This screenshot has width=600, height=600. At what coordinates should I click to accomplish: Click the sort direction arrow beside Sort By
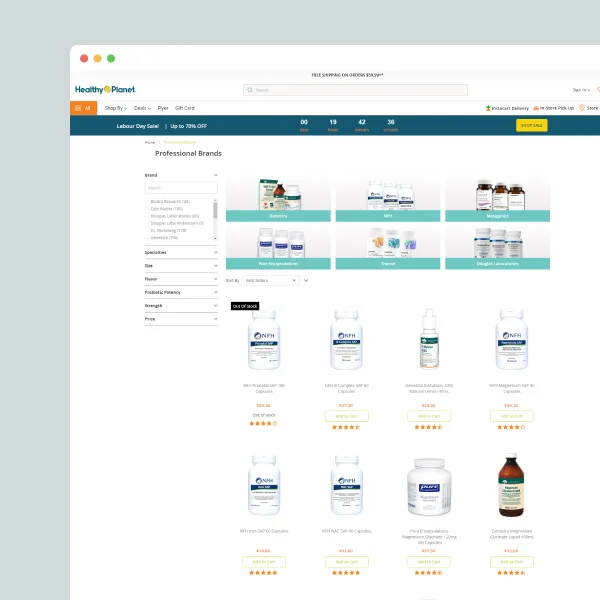click(306, 280)
